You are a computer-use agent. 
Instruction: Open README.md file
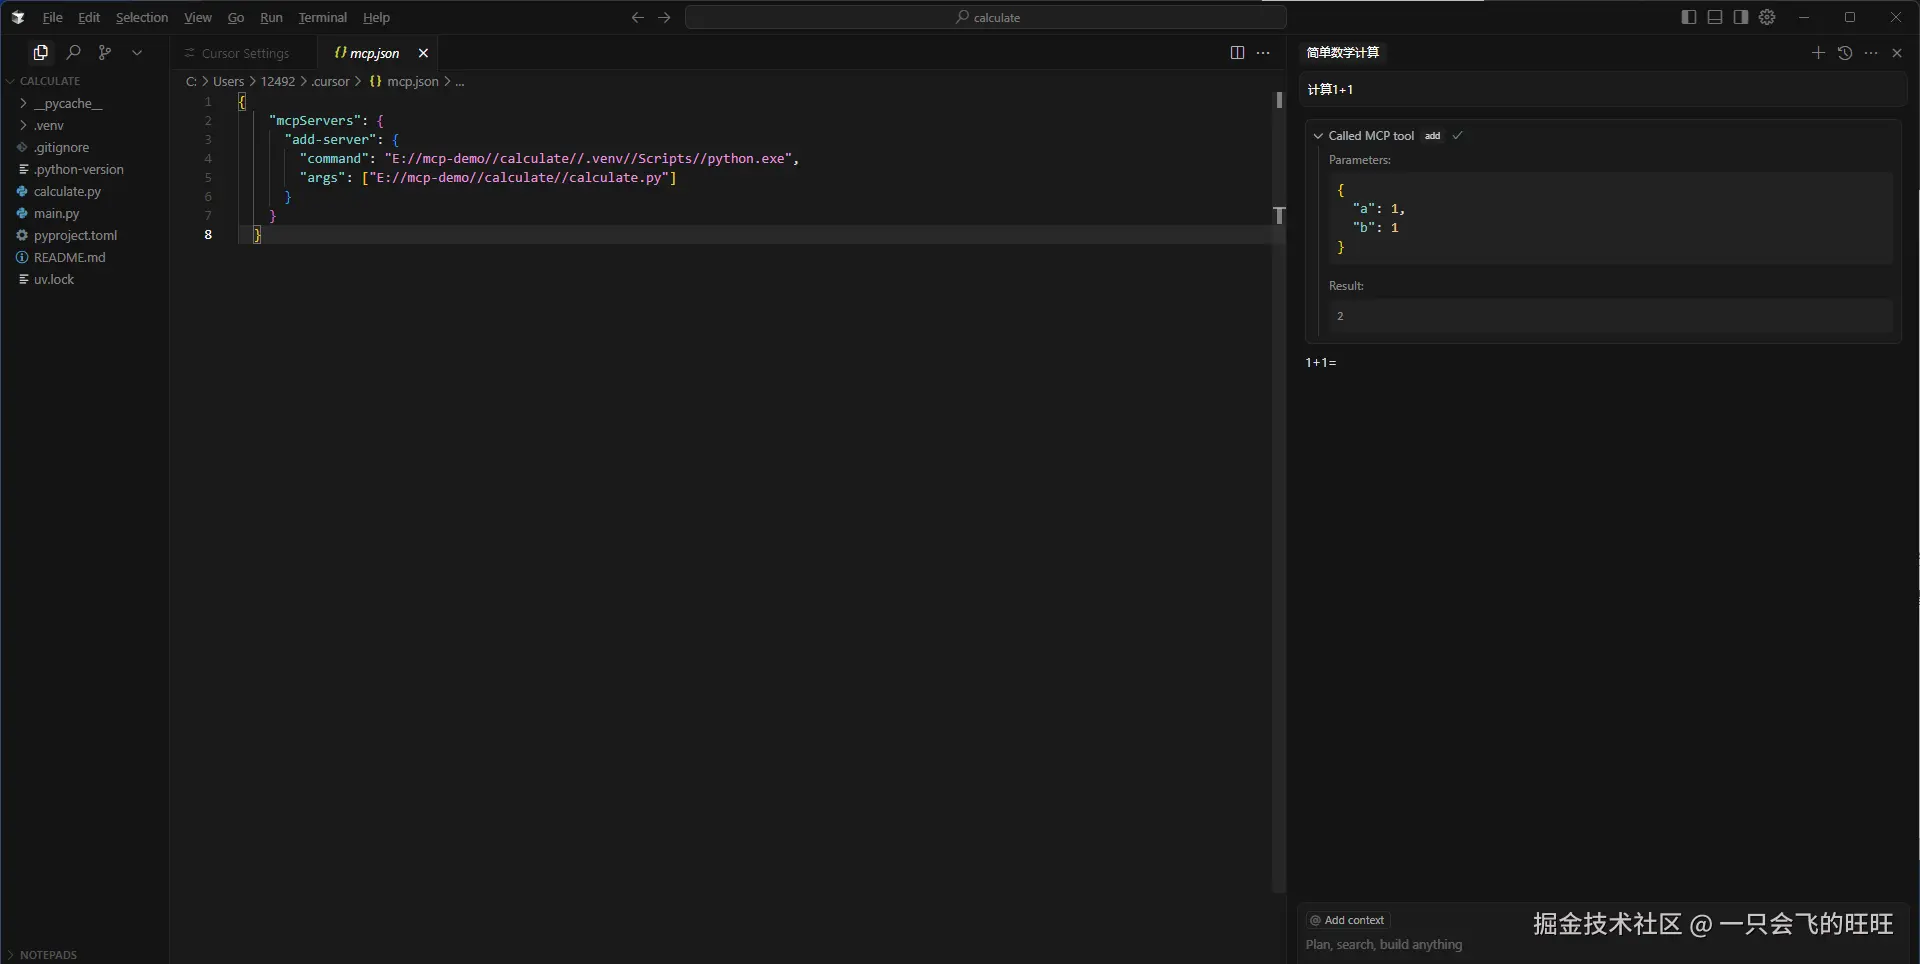coord(84,257)
